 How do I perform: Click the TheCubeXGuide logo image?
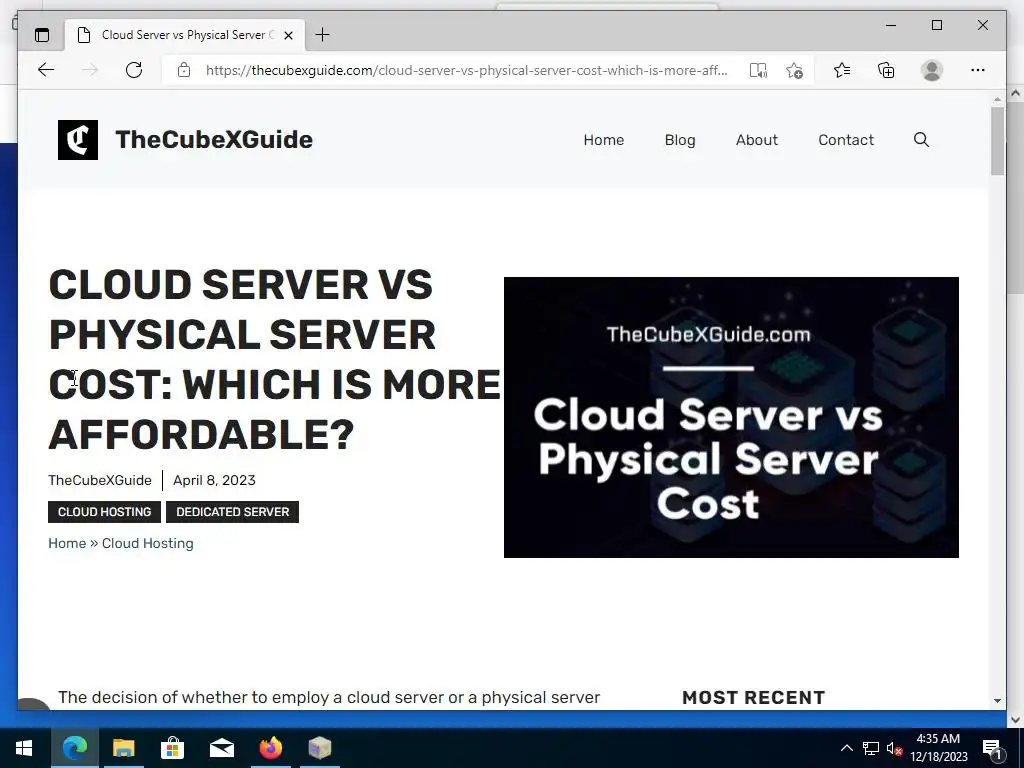(x=78, y=140)
